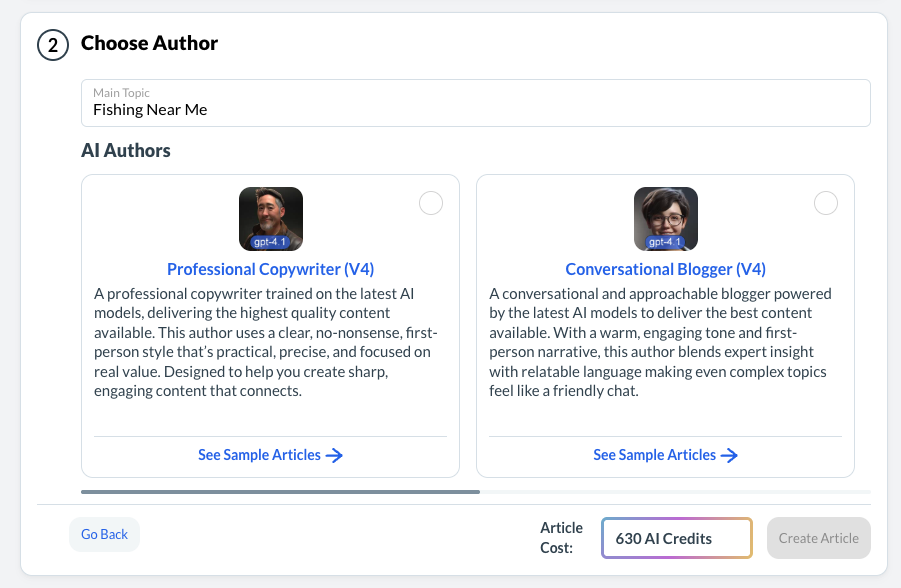
Task: Click the arrow next to Conversational Blogger samples link
Action: (x=732, y=455)
